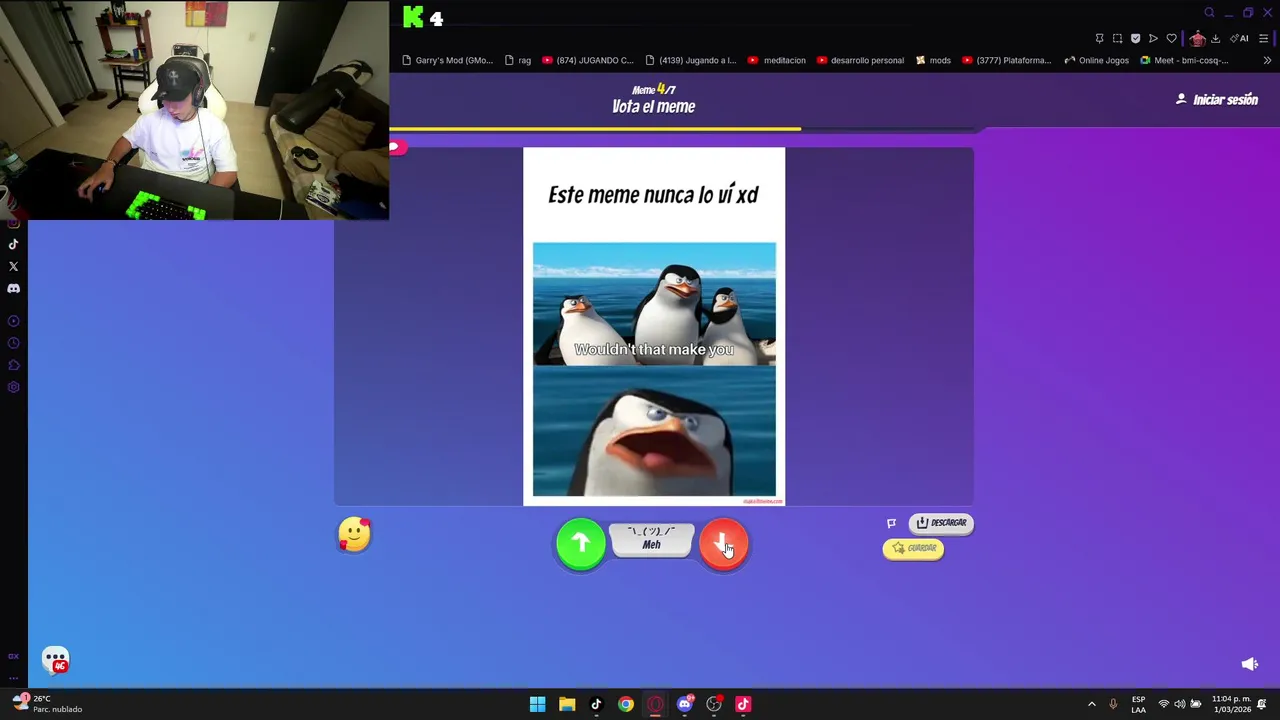Upvote the meme with the green arrow
The image size is (1280, 720).
[x=580, y=544]
